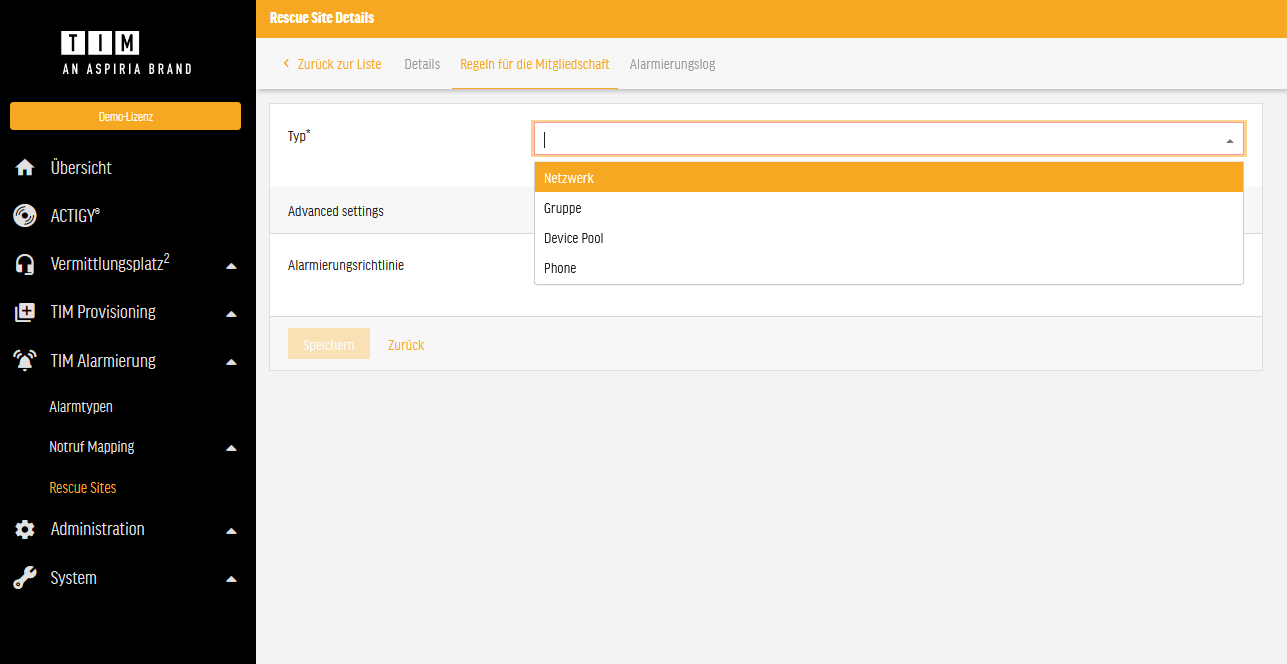Click the Administration gear icon
This screenshot has width=1287, height=664.
click(25, 530)
